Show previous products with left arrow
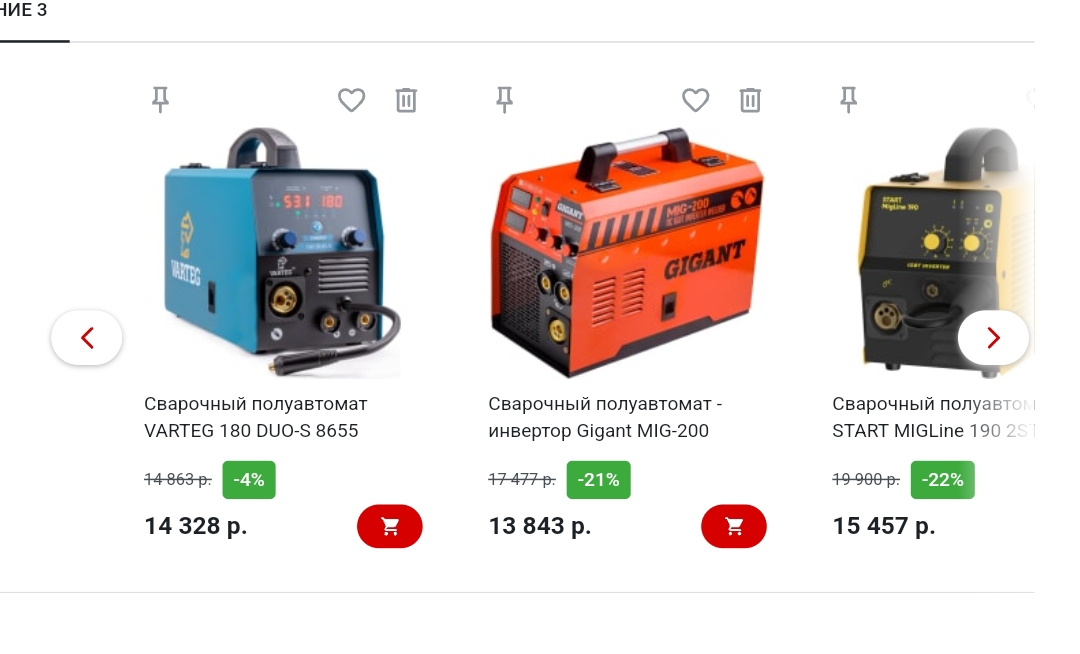The image size is (1080, 654). [x=87, y=338]
